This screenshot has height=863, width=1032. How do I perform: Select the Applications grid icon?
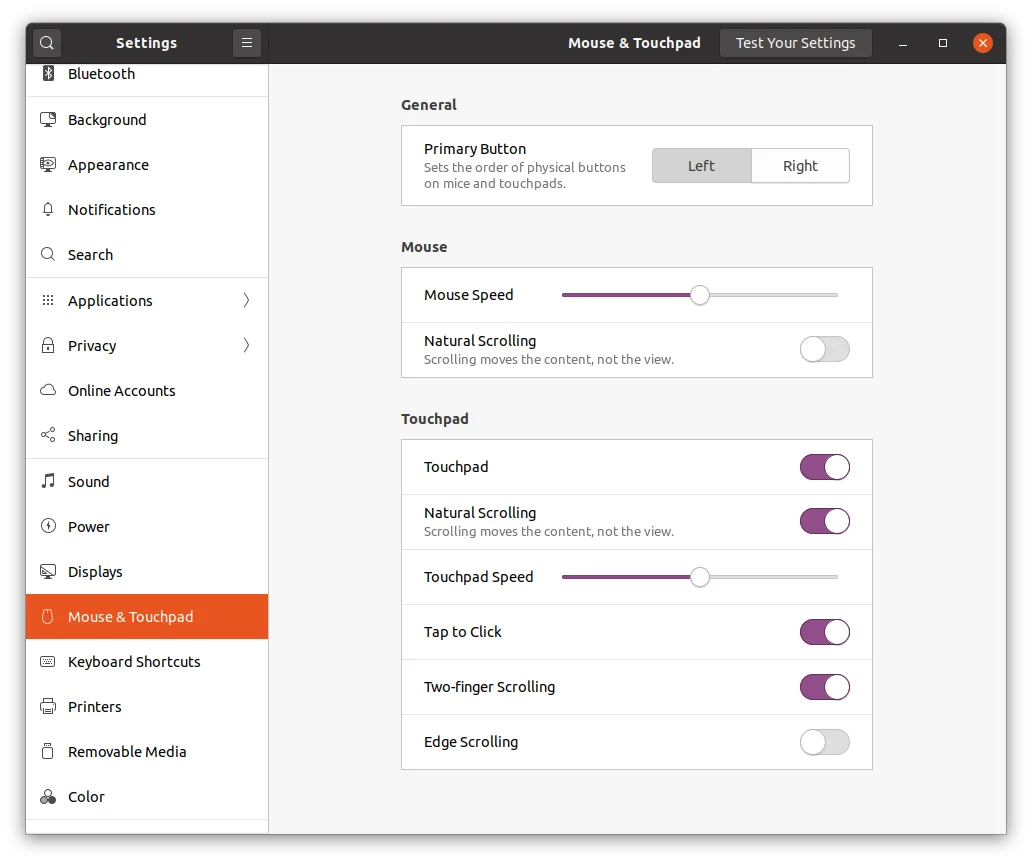[x=48, y=300]
